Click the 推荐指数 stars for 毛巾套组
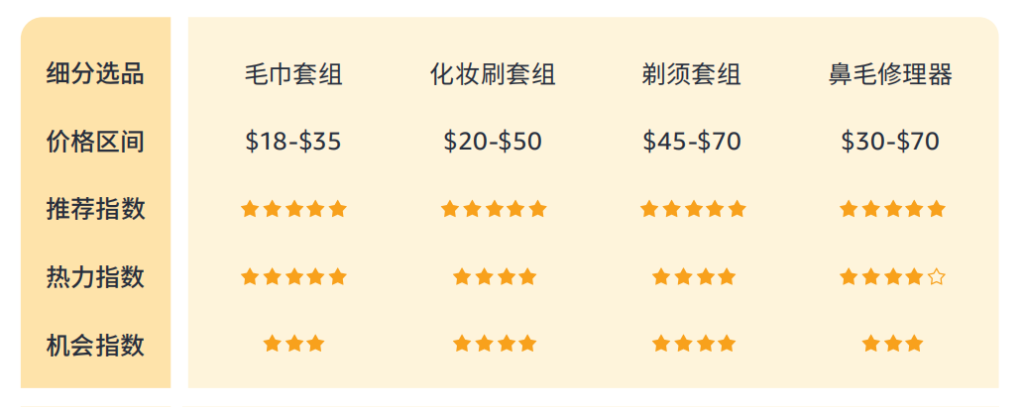 [x=293, y=209]
